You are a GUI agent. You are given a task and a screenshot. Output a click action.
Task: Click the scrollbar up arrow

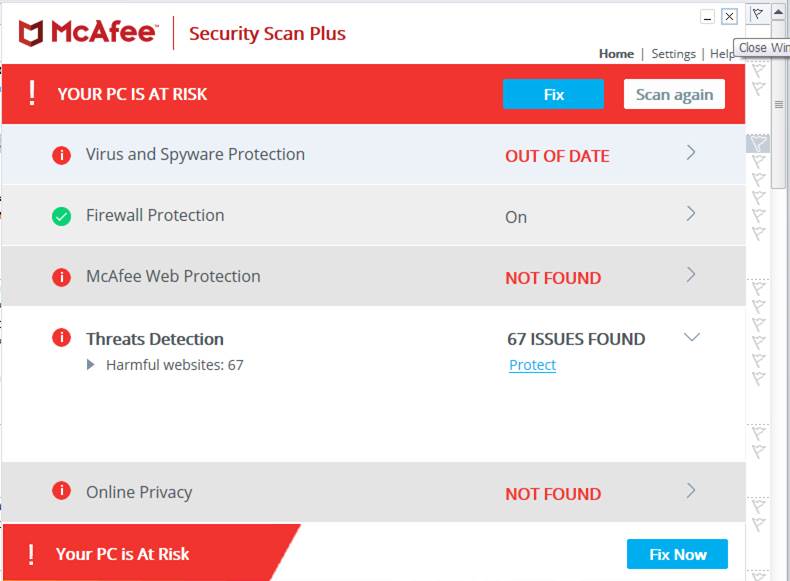(779, 14)
